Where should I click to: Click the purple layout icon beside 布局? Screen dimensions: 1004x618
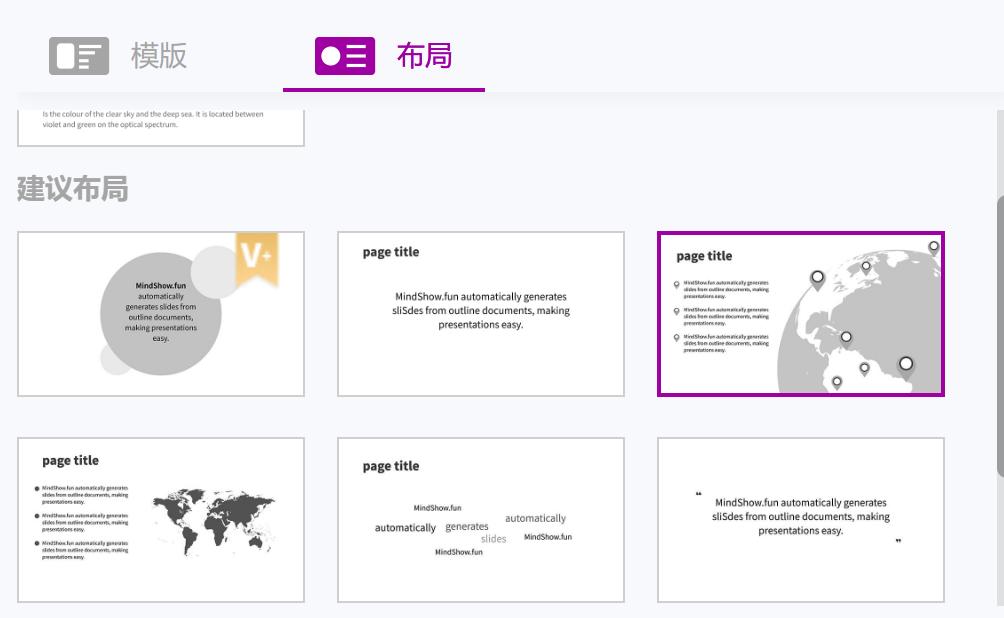pyautogui.click(x=345, y=55)
